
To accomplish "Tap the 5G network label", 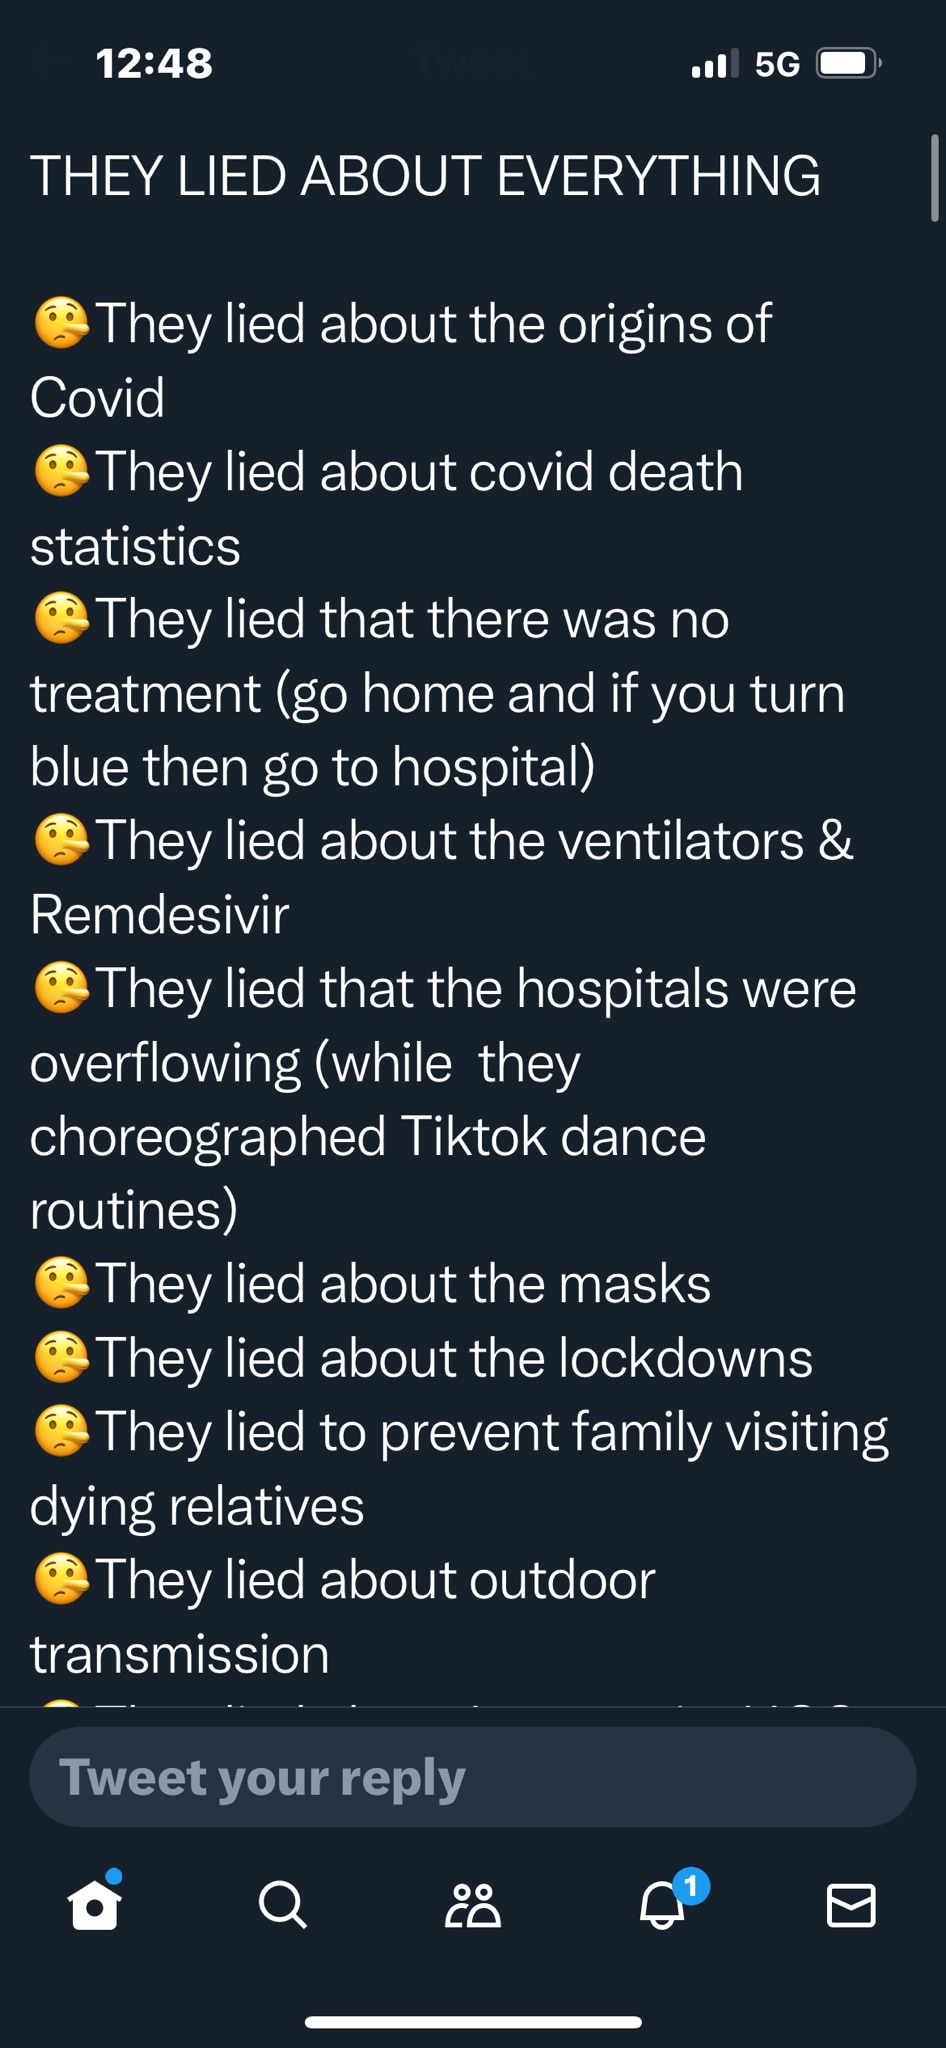I will coord(775,64).
